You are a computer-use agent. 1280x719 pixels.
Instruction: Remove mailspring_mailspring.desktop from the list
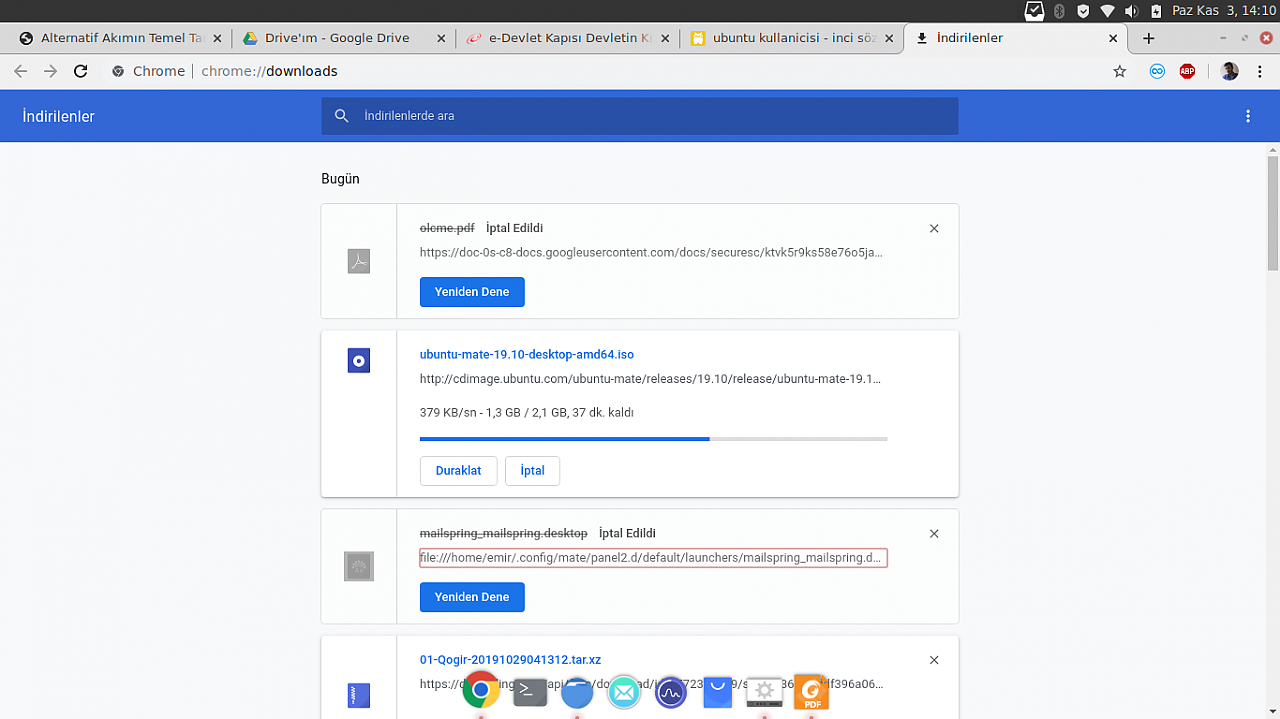click(x=934, y=534)
